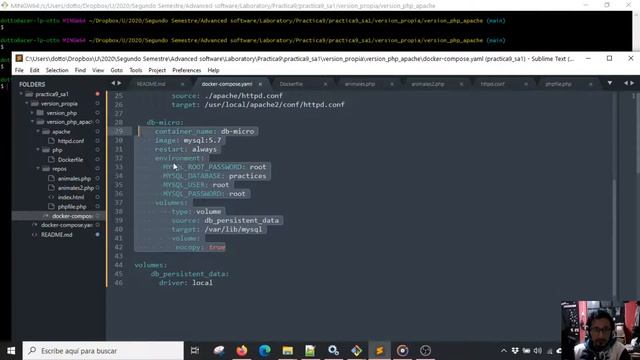Launch Microsoft Edge from the taskbar
The width and height of the screenshot is (640, 360).
tap(264, 351)
